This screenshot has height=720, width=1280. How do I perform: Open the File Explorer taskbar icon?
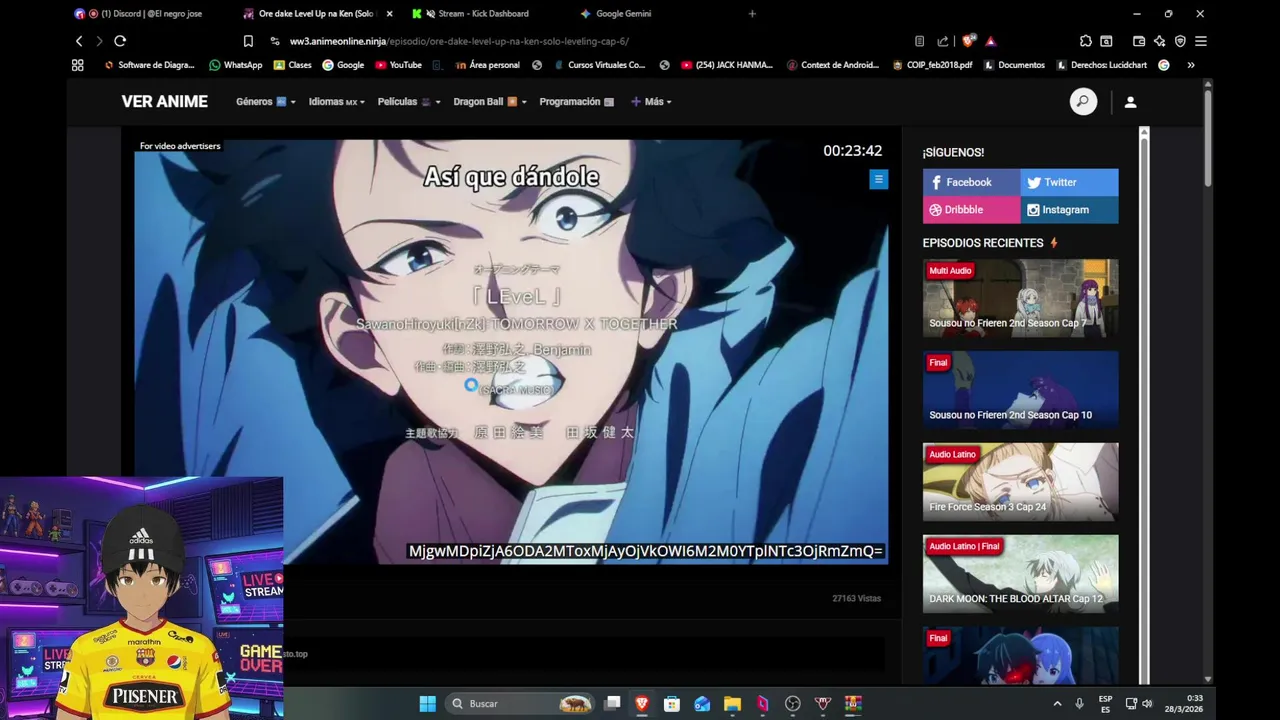click(x=732, y=703)
